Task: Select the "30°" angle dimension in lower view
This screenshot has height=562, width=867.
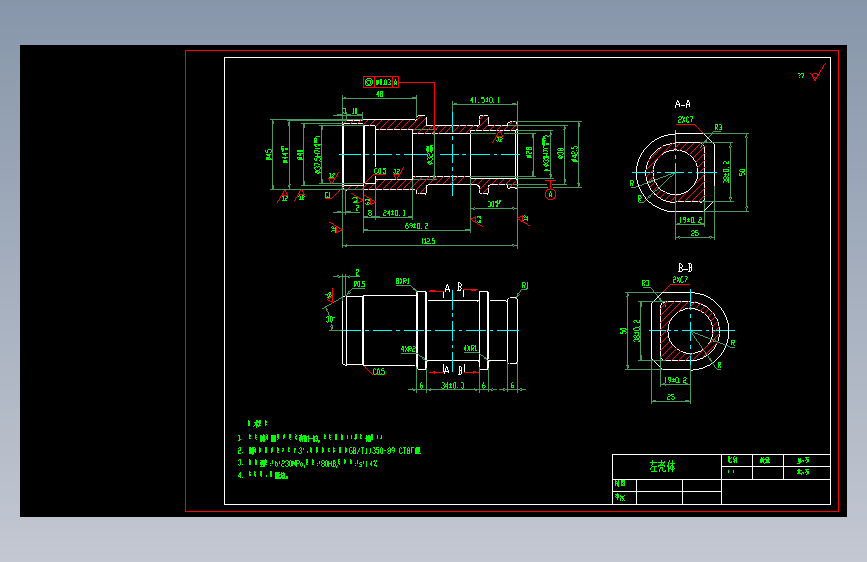Action: [330, 319]
